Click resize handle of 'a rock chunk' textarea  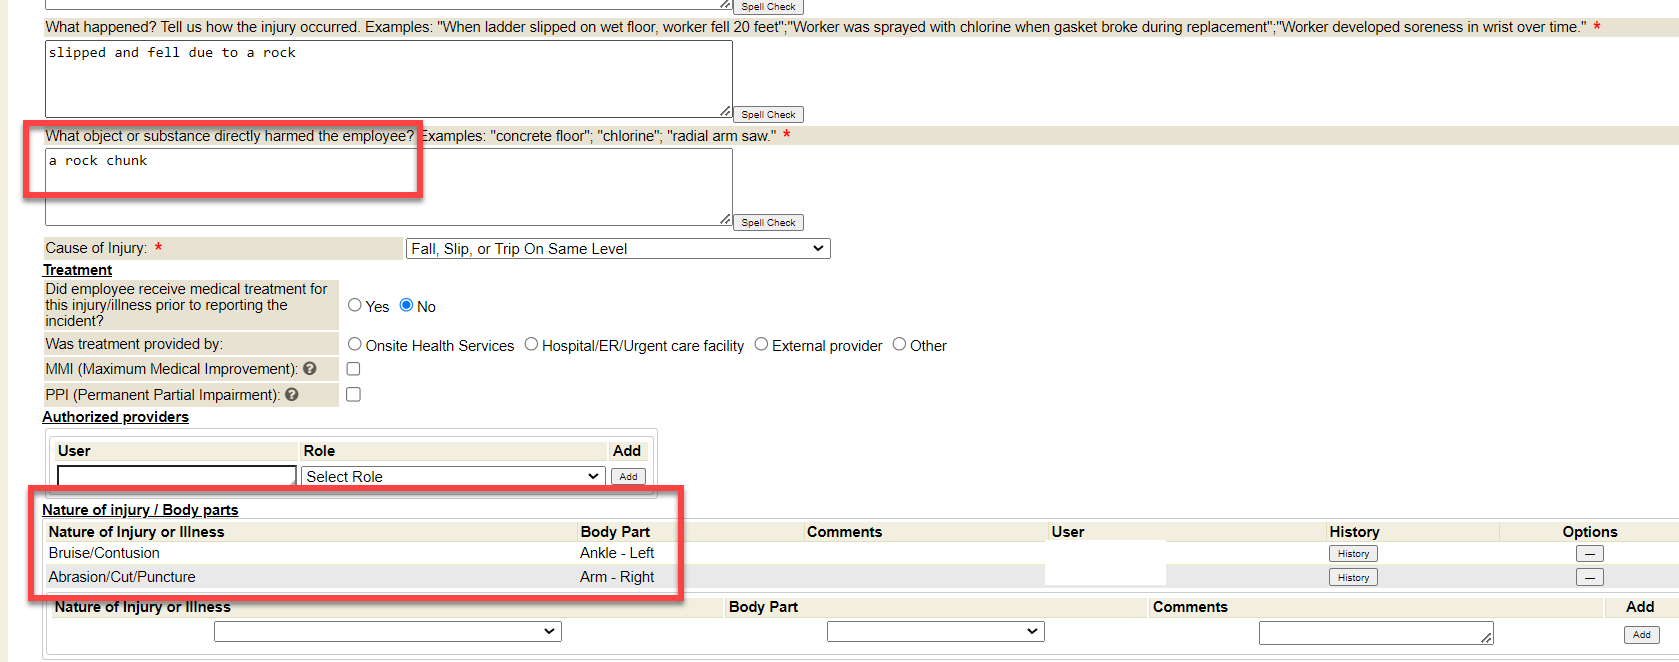tap(725, 219)
